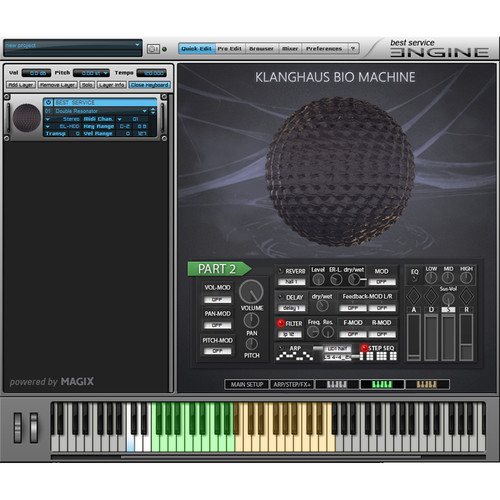The width and height of the screenshot is (500, 500).
Task: Open the Midi Chan. dropdown arrow
Action: pos(119,119)
